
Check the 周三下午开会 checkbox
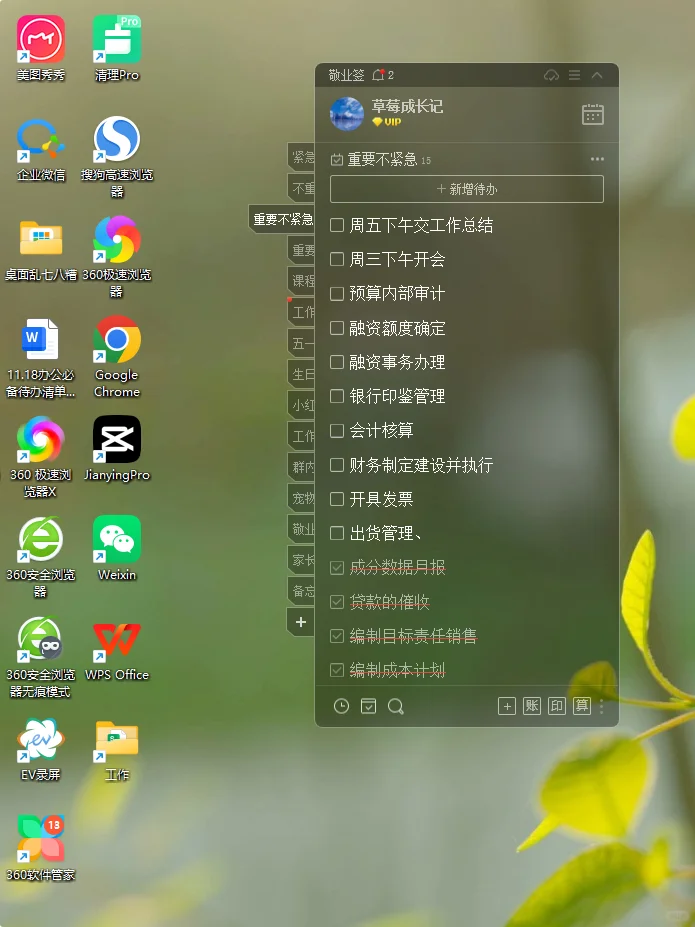point(337,259)
